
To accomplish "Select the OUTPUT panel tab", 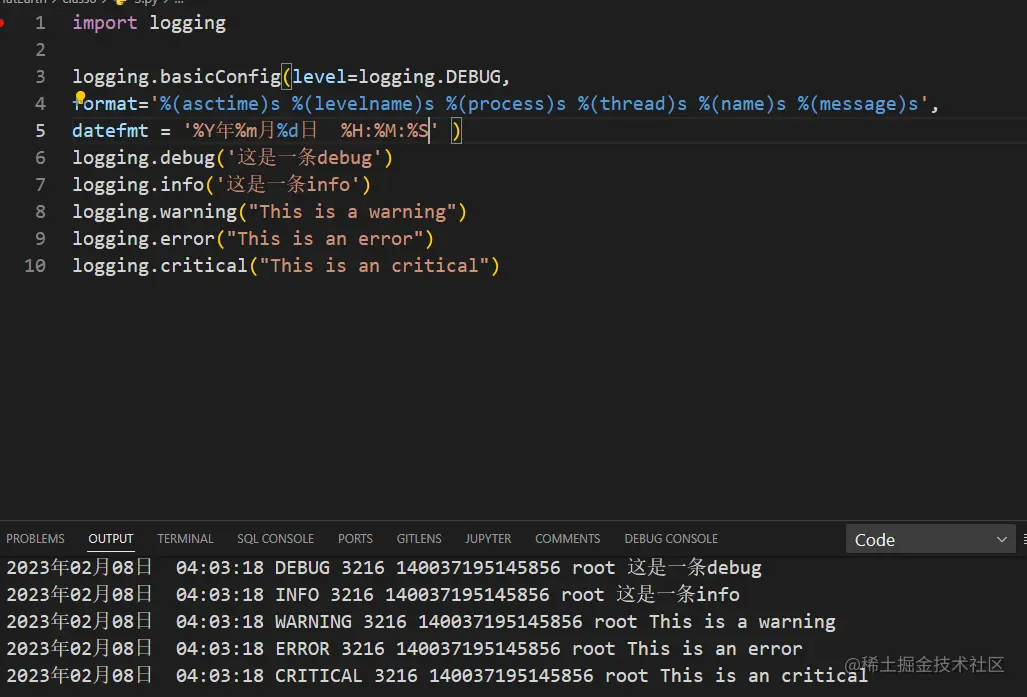I will point(111,538).
